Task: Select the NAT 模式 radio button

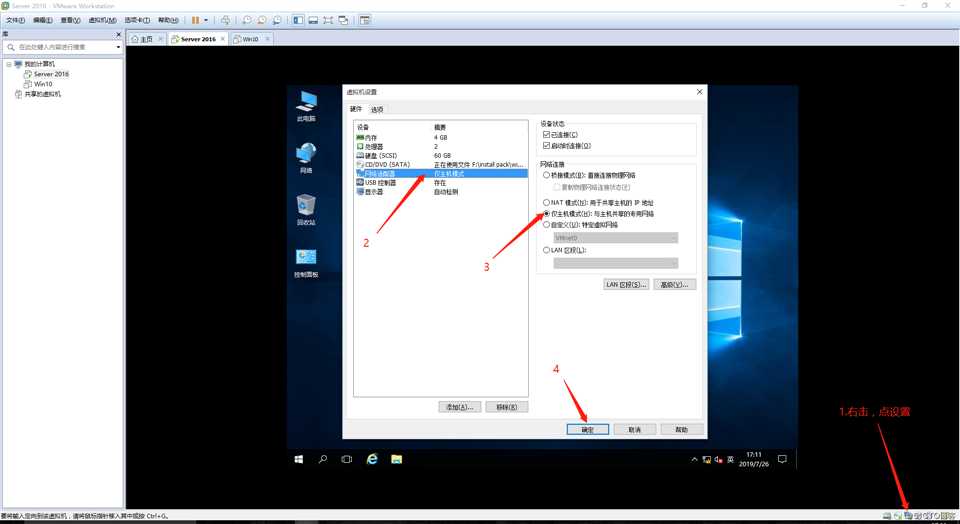Action: pos(546,203)
